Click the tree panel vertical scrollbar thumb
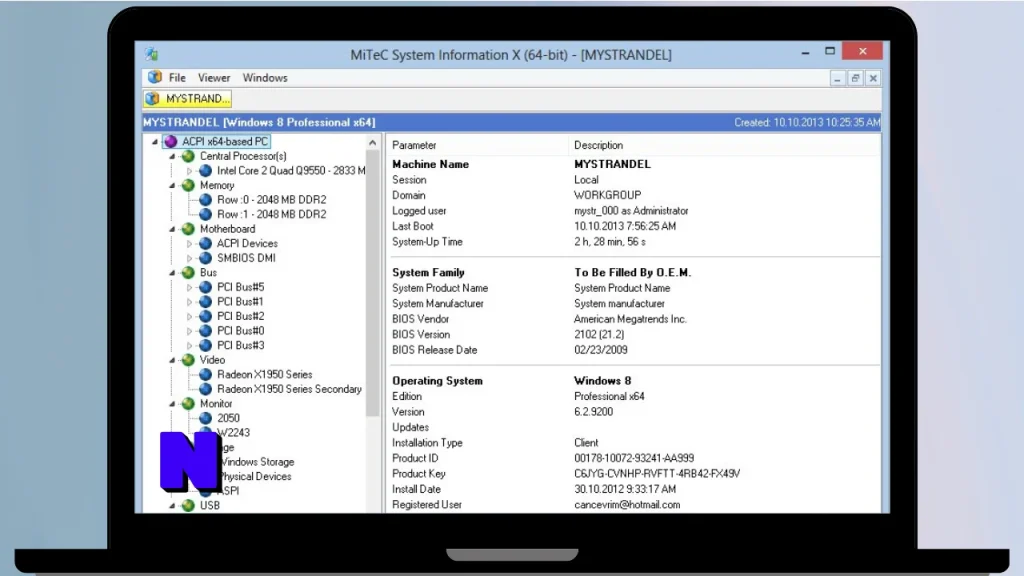This screenshot has height=576, width=1024. (x=372, y=283)
